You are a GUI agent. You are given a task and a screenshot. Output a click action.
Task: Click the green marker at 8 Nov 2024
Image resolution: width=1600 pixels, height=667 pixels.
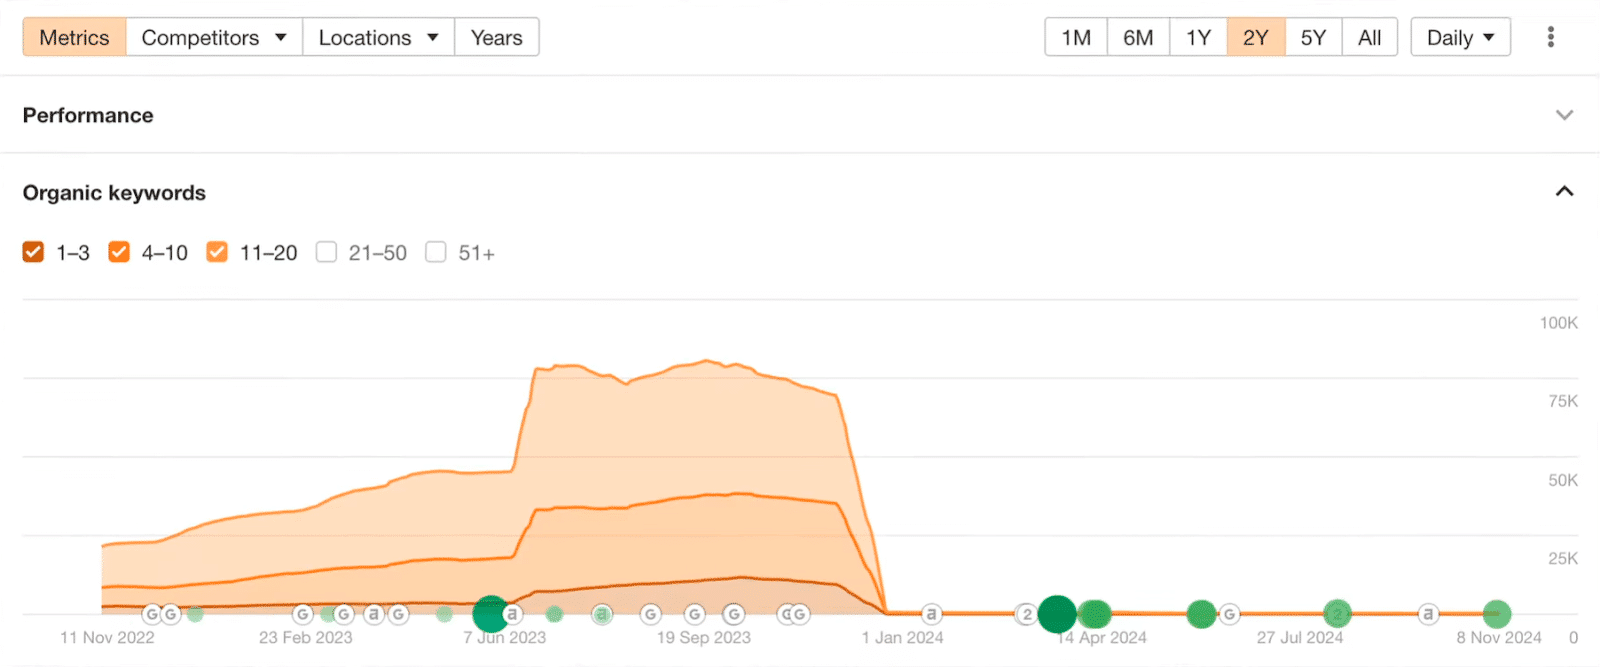pos(1496,614)
